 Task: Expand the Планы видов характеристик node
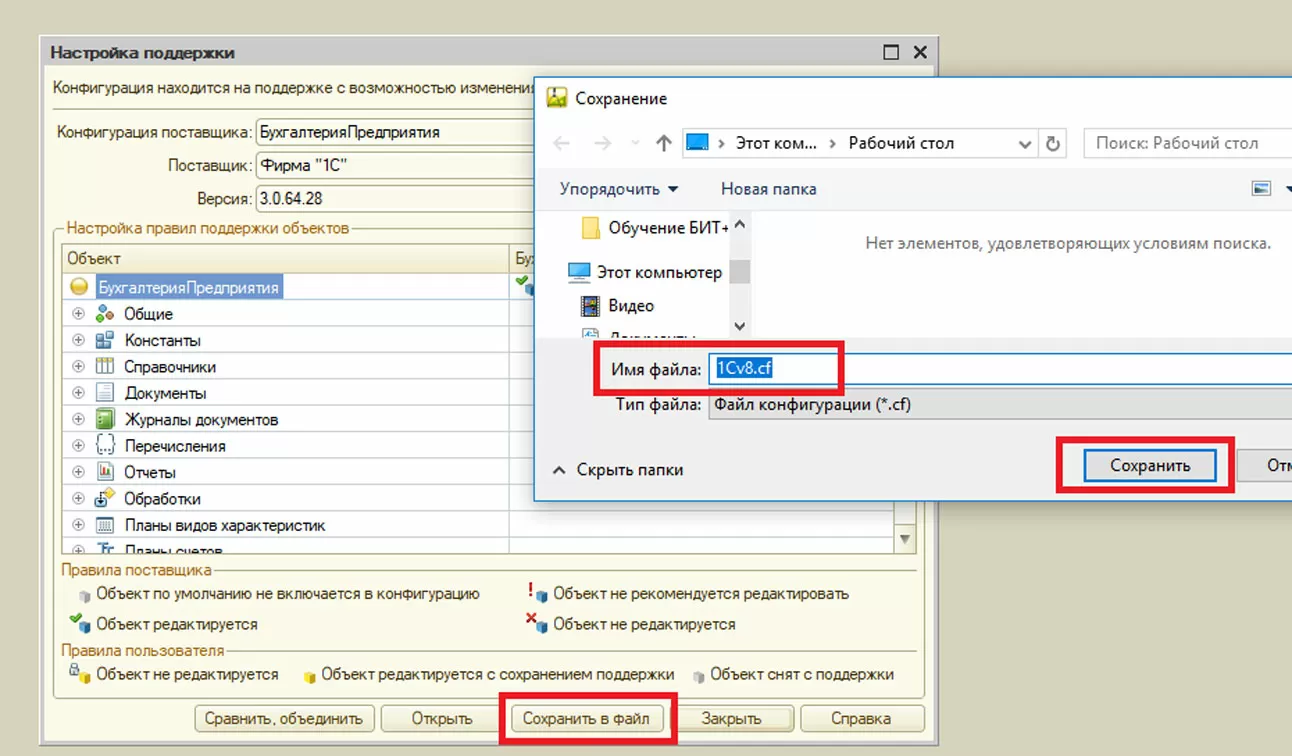click(x=79, y=525)
